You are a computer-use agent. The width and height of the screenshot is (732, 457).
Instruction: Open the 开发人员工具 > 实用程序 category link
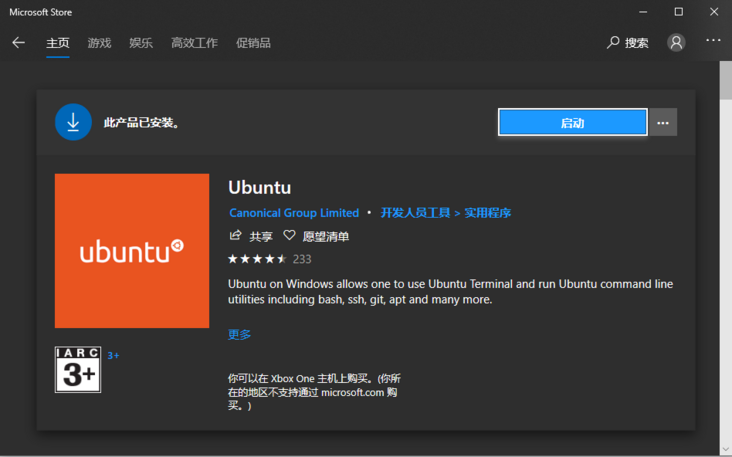coord(445,213)
